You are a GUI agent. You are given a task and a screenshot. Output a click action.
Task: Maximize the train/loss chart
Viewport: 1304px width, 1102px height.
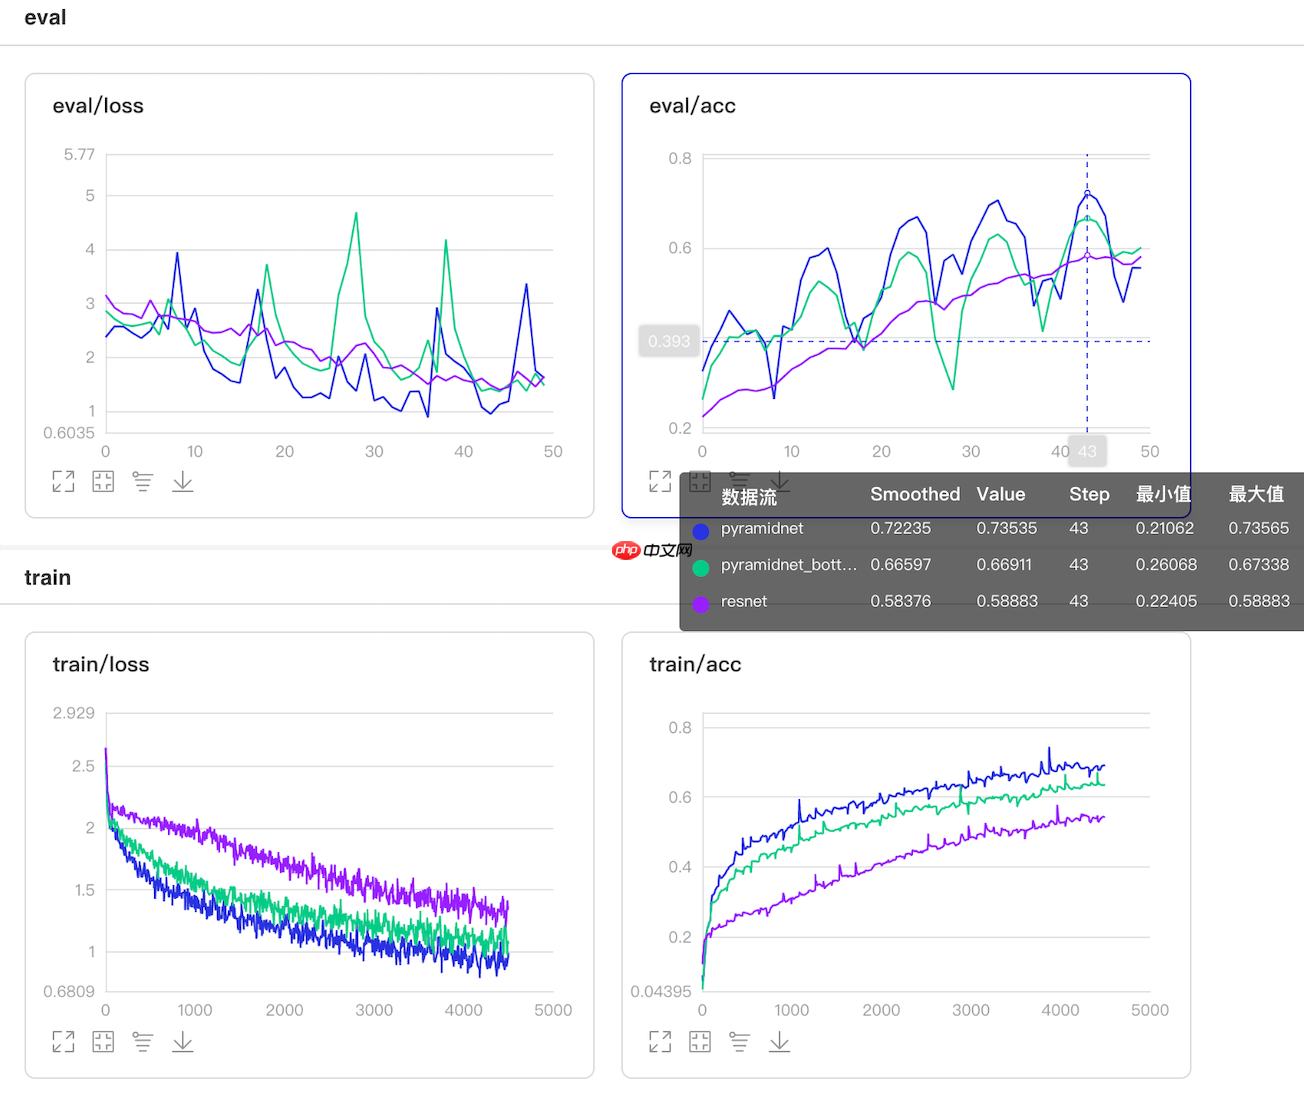(63, 1042)
